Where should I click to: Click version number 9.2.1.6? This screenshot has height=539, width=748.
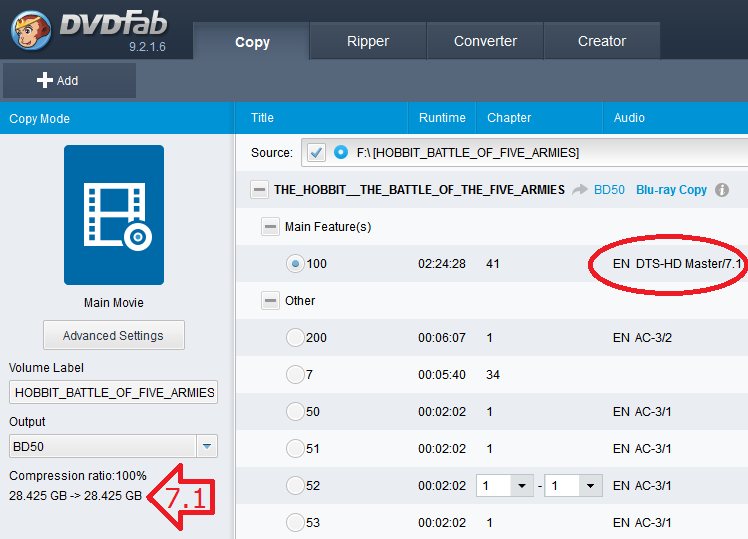[147, 47]
